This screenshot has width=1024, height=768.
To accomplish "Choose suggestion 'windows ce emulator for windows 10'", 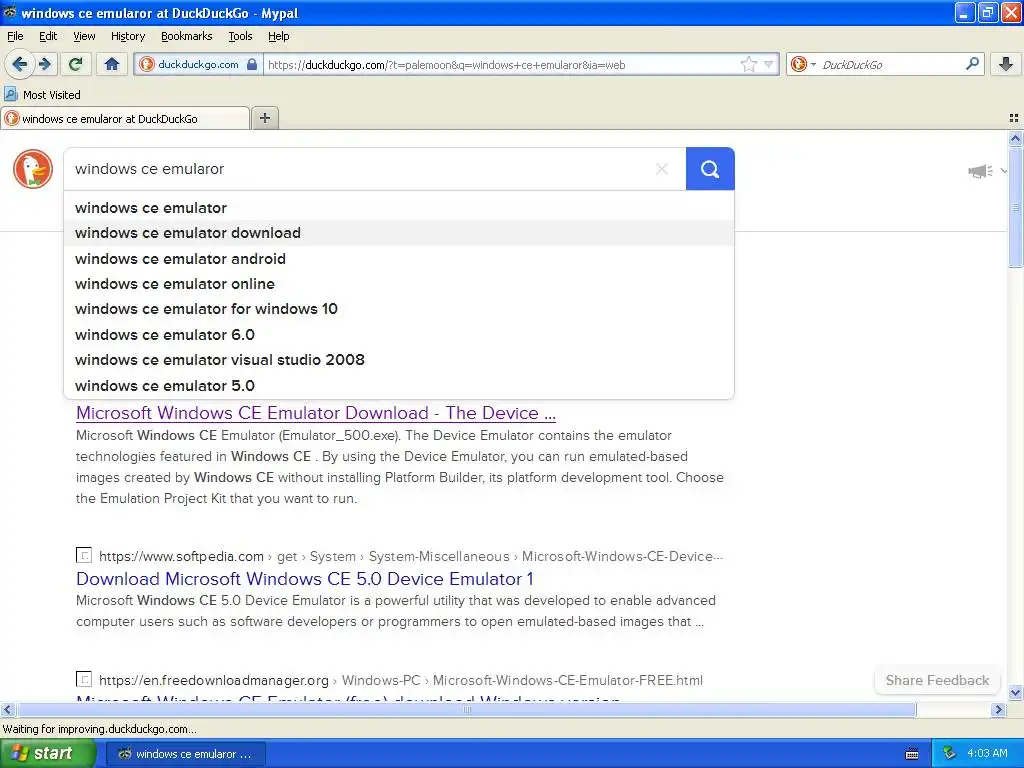I will point(399,309).
